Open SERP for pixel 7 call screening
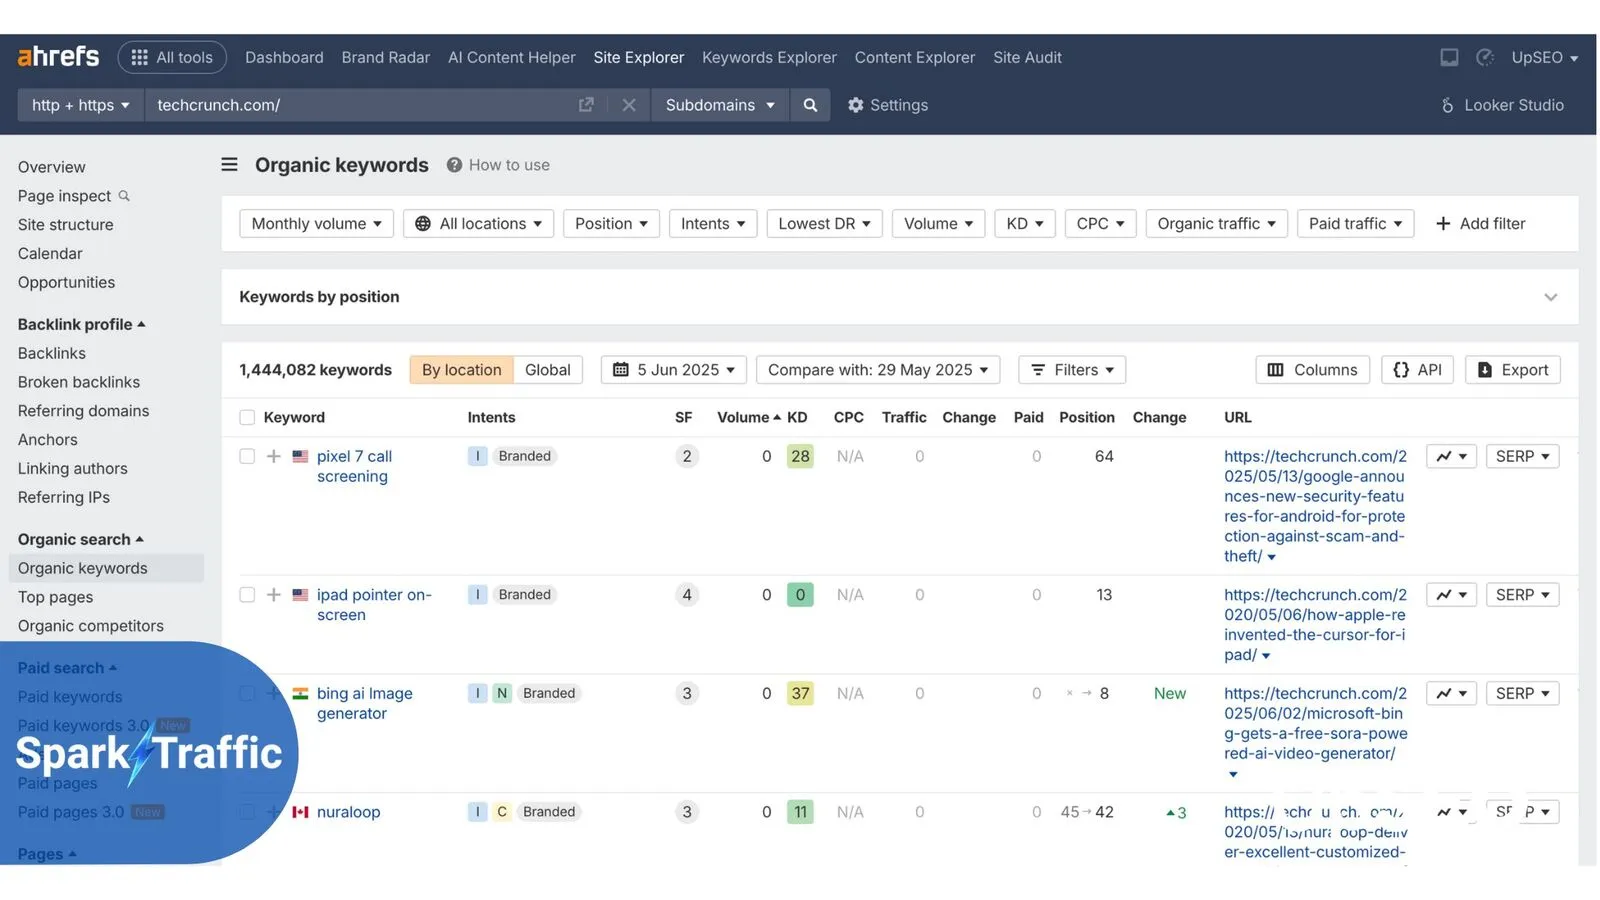The height and width of the screenshot is (900, 1600). point(1522,456)
